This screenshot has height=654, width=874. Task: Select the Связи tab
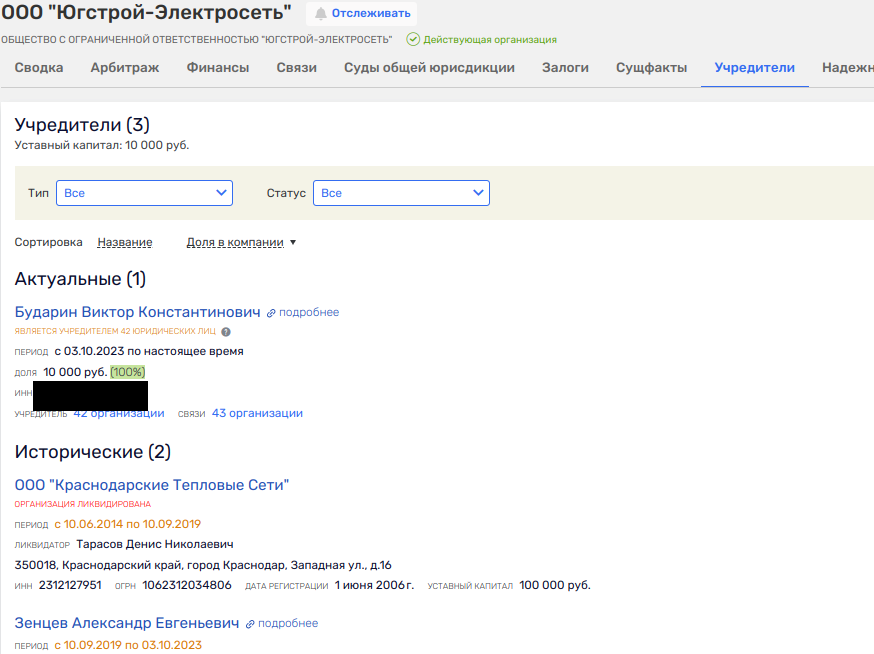pyautogui.click(x=297, y=68)
